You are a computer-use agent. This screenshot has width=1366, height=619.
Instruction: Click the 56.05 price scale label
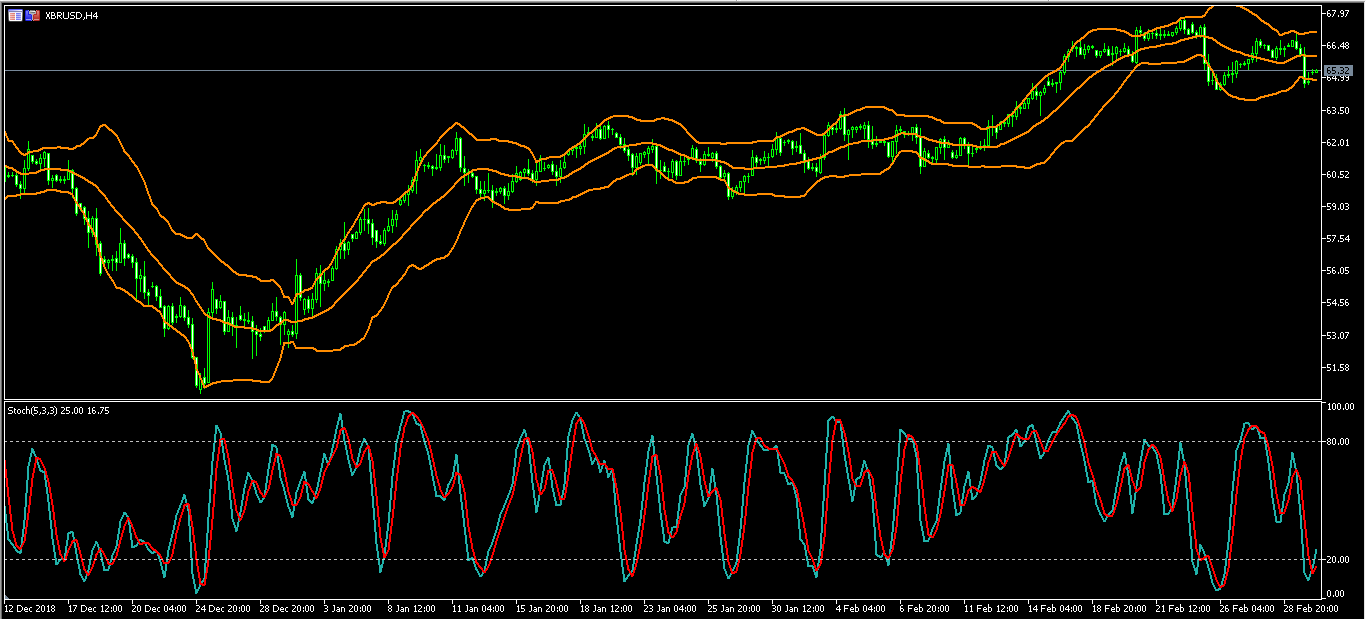[x=1337, y=271]
